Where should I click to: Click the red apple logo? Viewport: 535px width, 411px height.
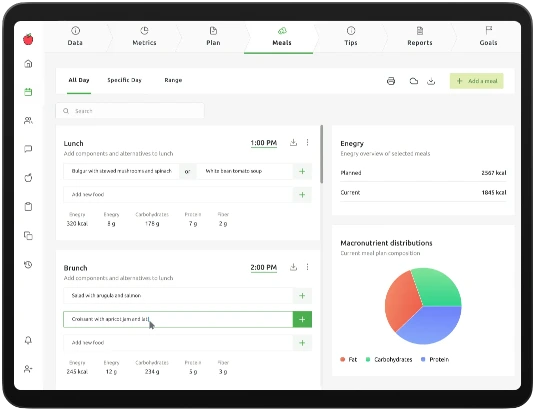[28, 39]
